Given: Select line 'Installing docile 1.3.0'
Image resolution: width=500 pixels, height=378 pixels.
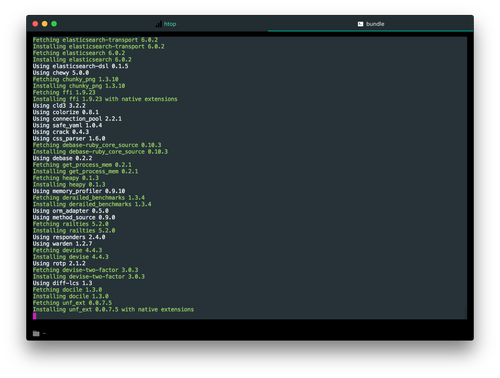Looking at the screenshot, I should pos(71,296).
